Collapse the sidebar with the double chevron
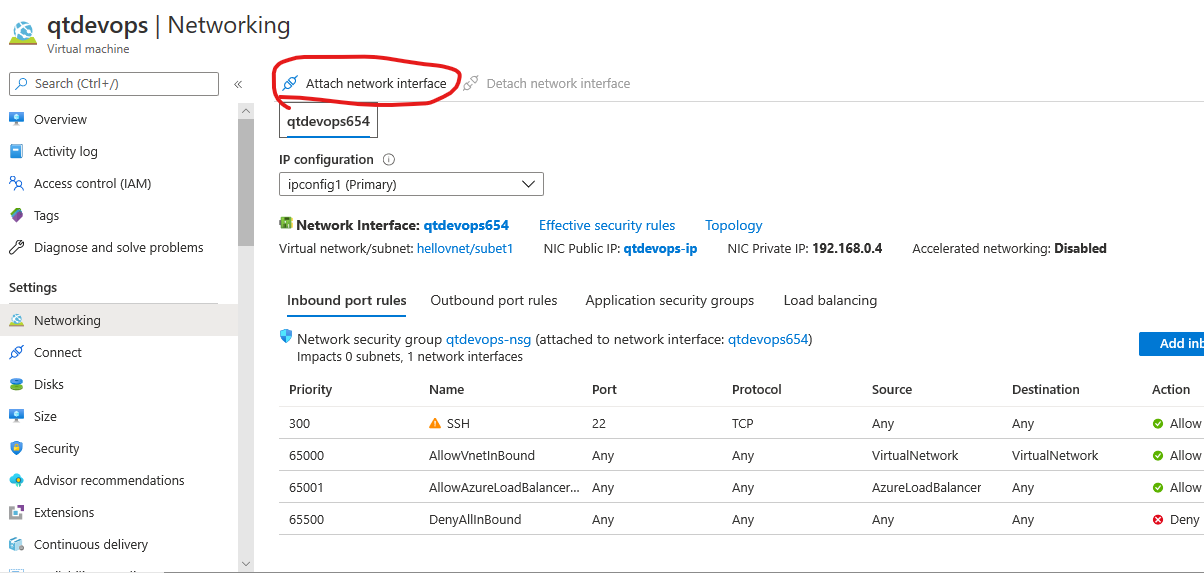This screenshot has height=573, width=1204. pyautogui.click(x=238, y=84)
